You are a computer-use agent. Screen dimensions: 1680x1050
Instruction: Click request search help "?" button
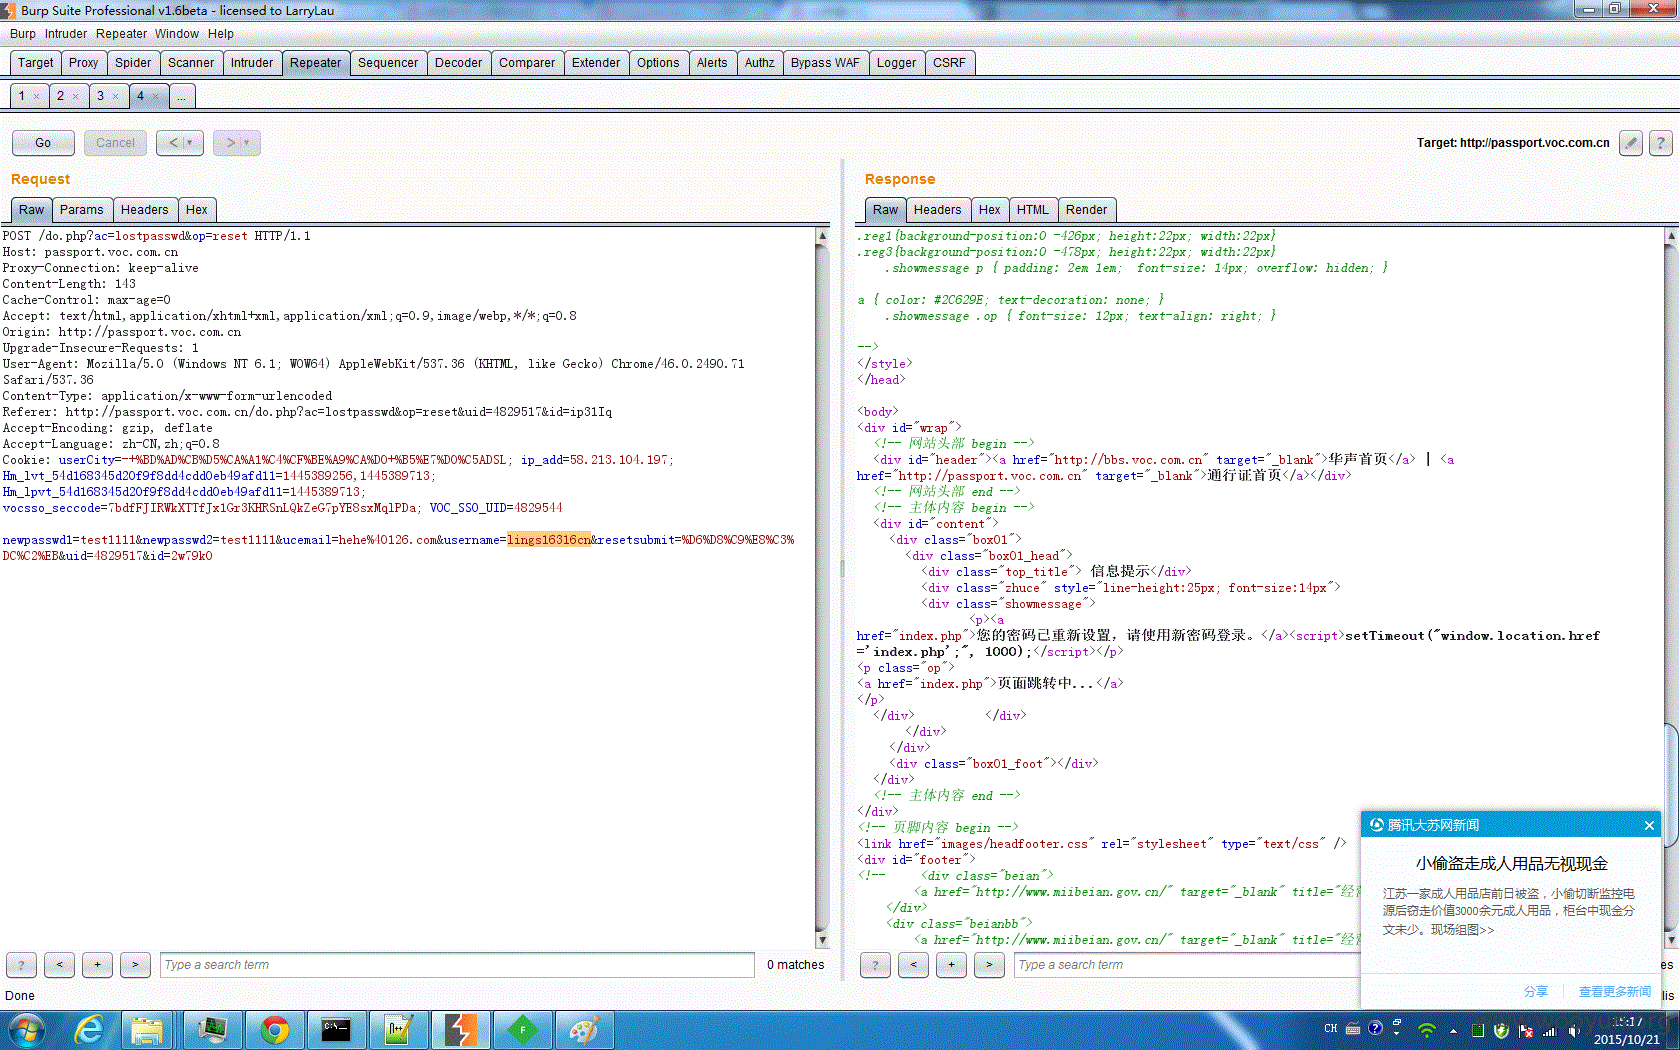tap(21, 965)
